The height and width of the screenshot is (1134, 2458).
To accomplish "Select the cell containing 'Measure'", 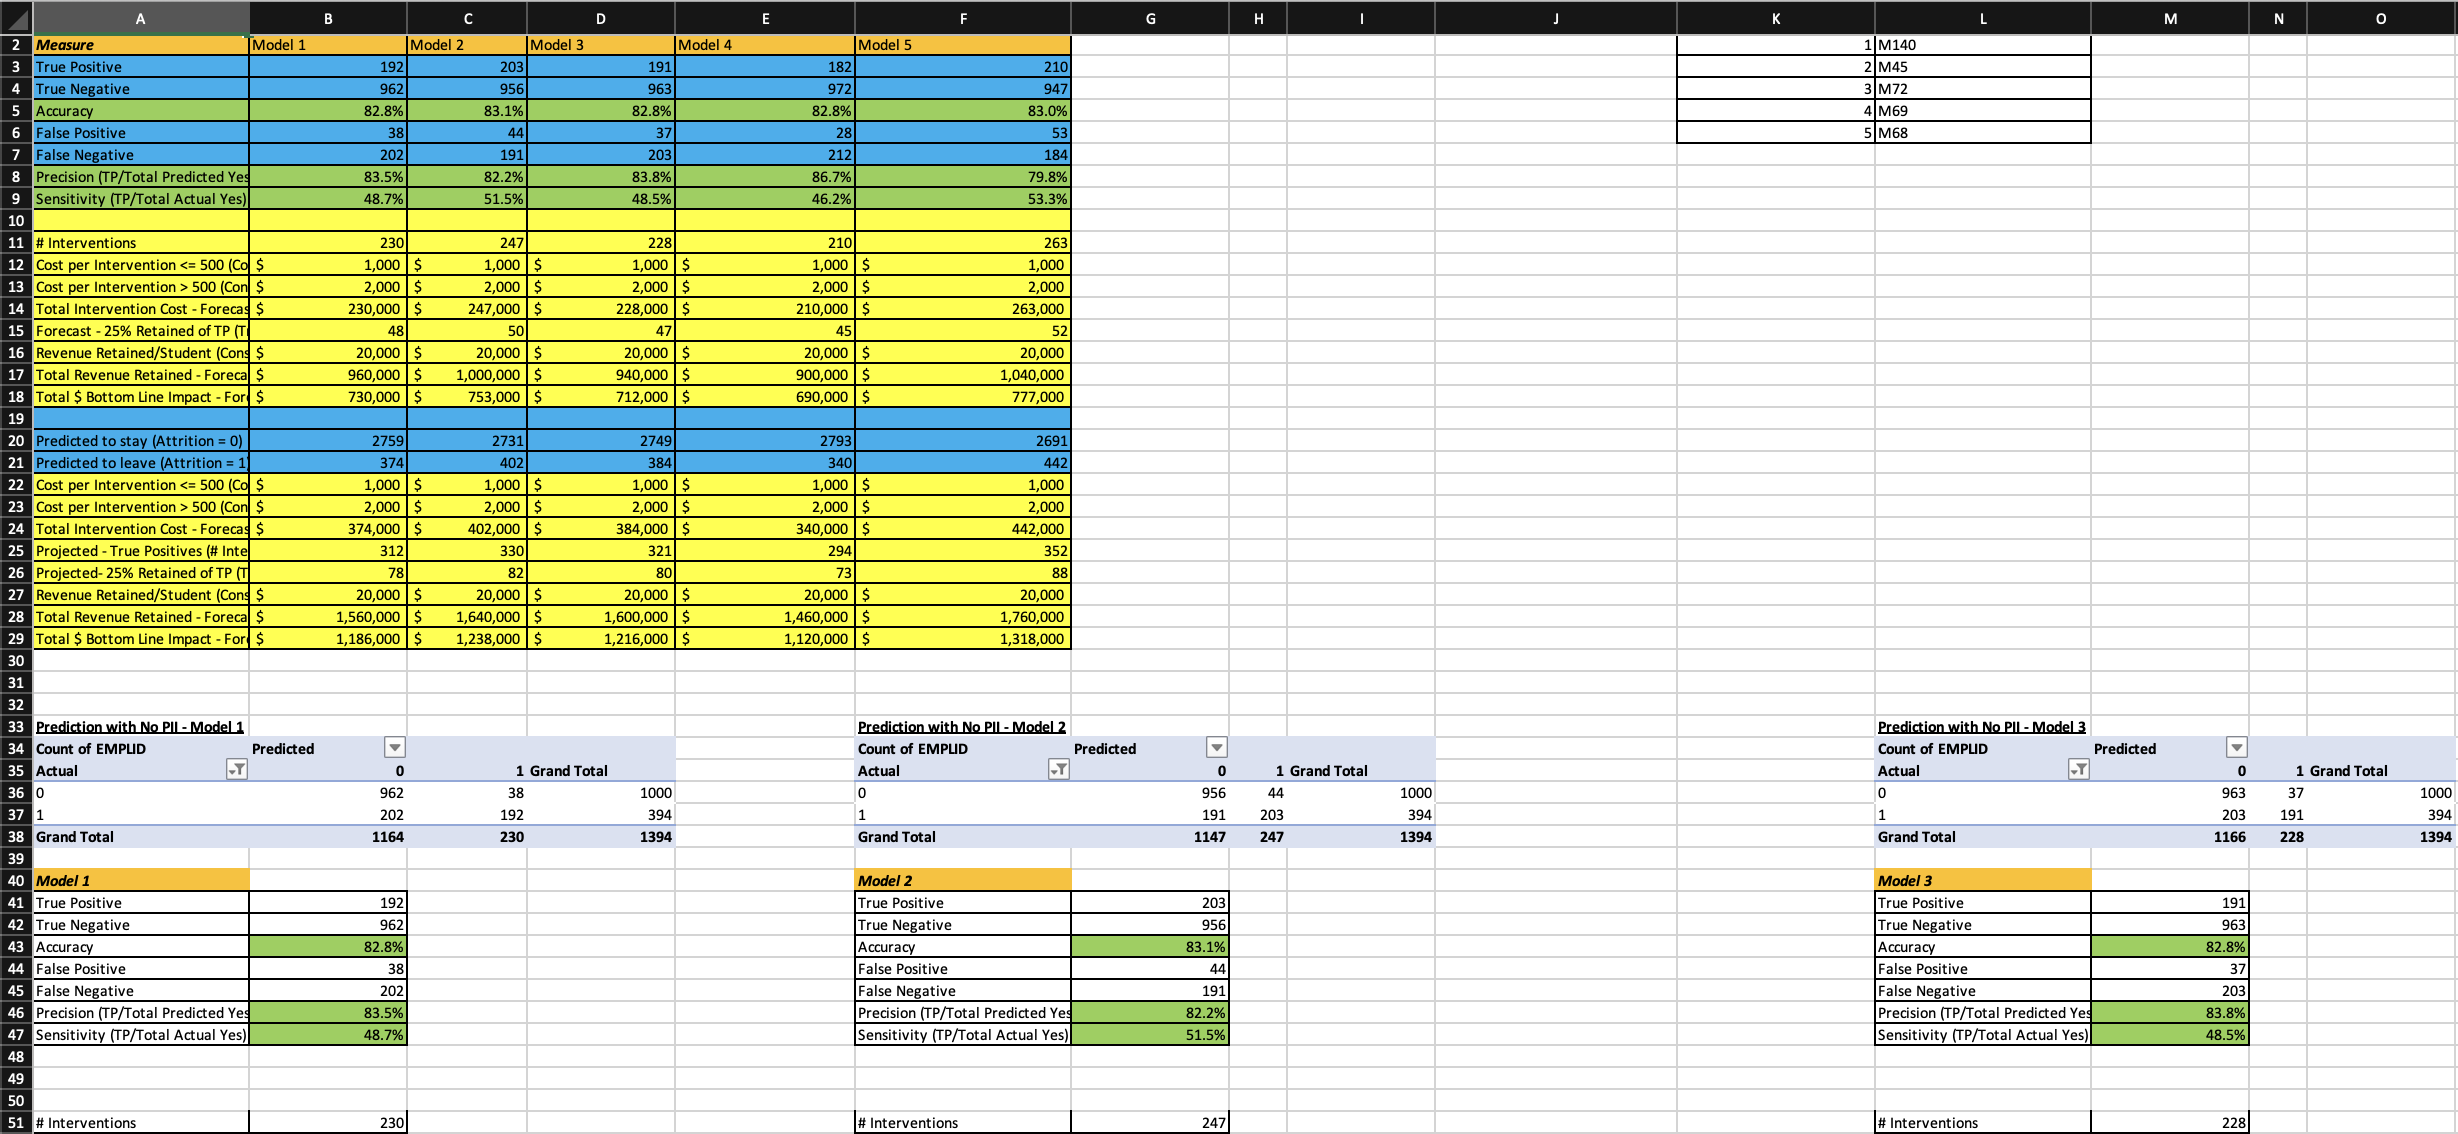I will coord(140,44).
